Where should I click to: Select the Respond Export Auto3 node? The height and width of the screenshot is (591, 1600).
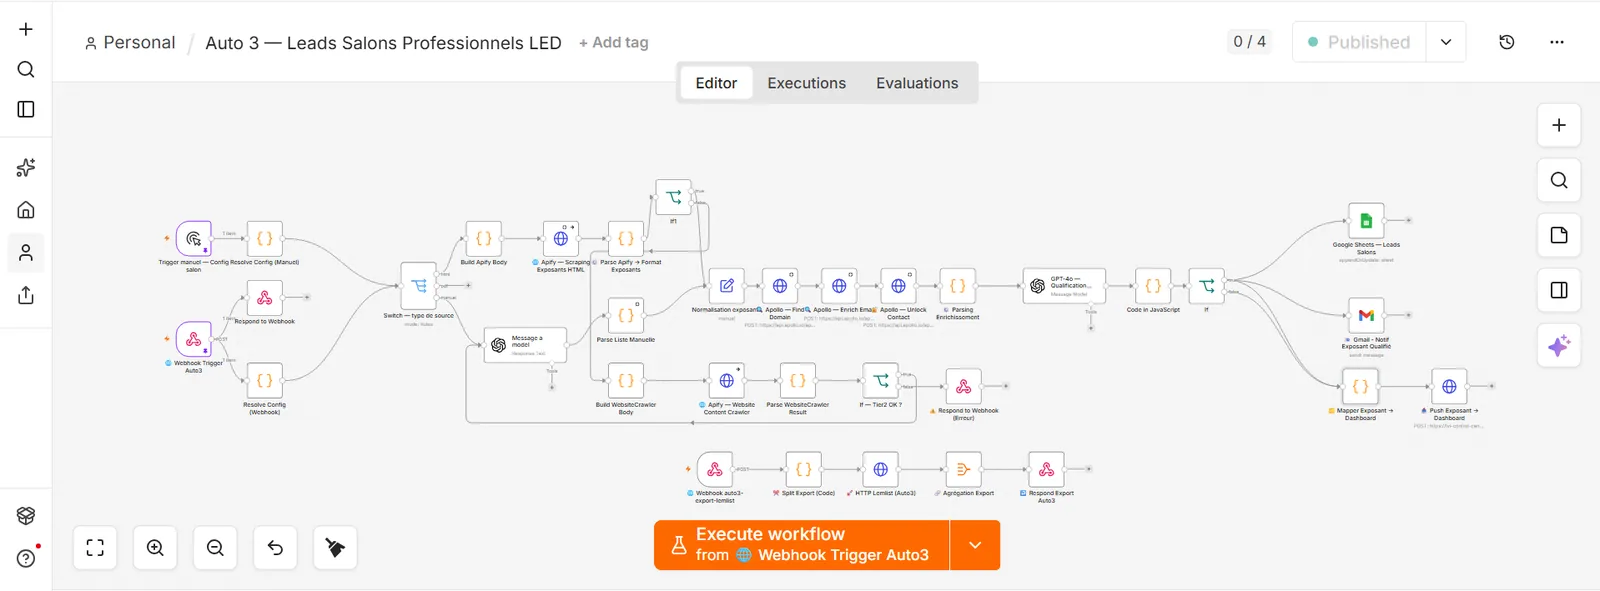click(1046, 470)
